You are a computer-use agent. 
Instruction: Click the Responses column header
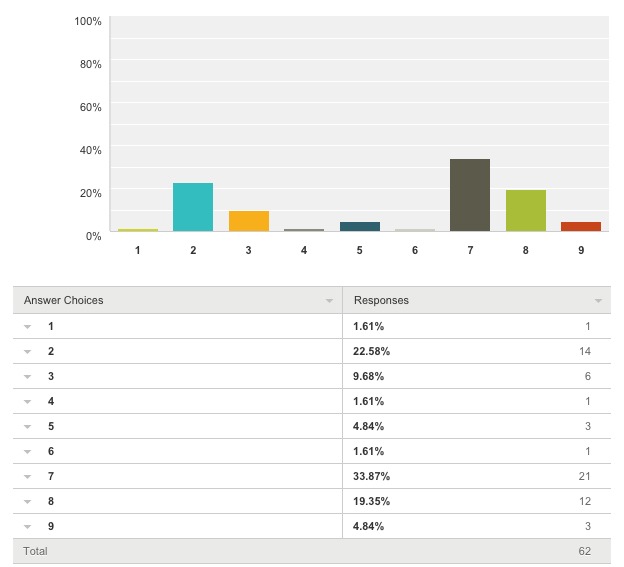point(381,300)
